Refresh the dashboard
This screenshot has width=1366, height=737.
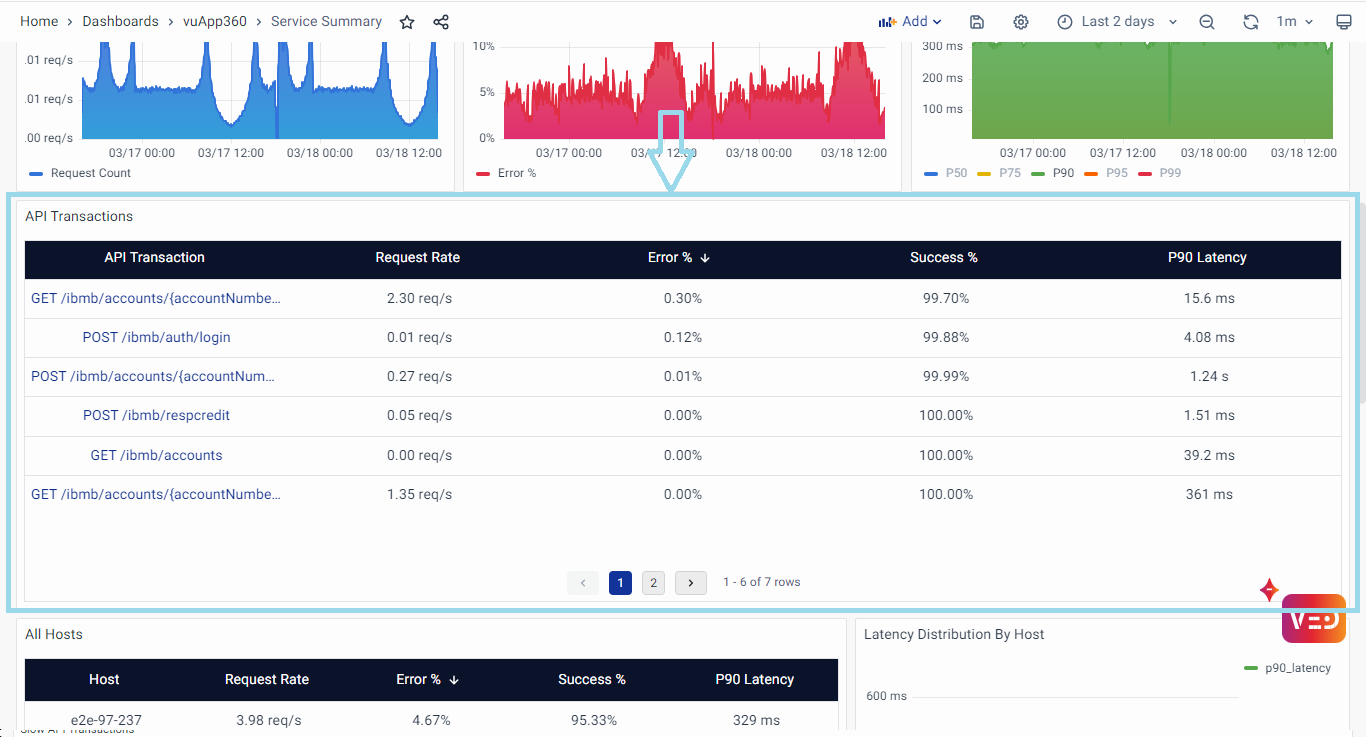tap(1250, 22)
